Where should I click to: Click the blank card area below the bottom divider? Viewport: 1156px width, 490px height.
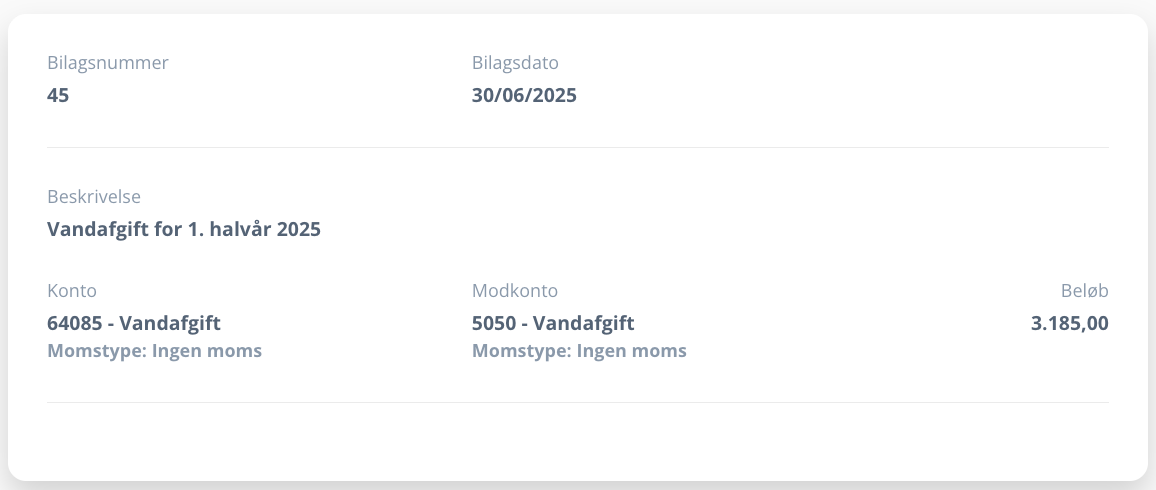tap(578, 440)
